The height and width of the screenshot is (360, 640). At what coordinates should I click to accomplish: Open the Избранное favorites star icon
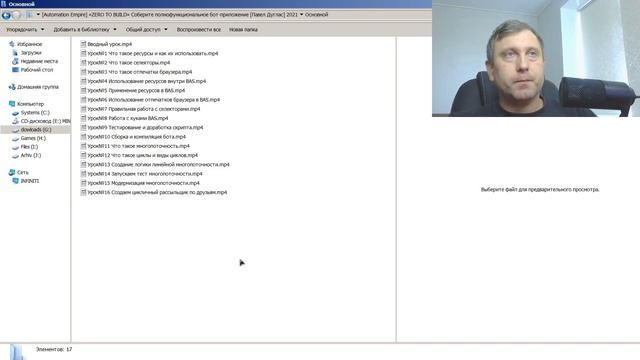12,44
